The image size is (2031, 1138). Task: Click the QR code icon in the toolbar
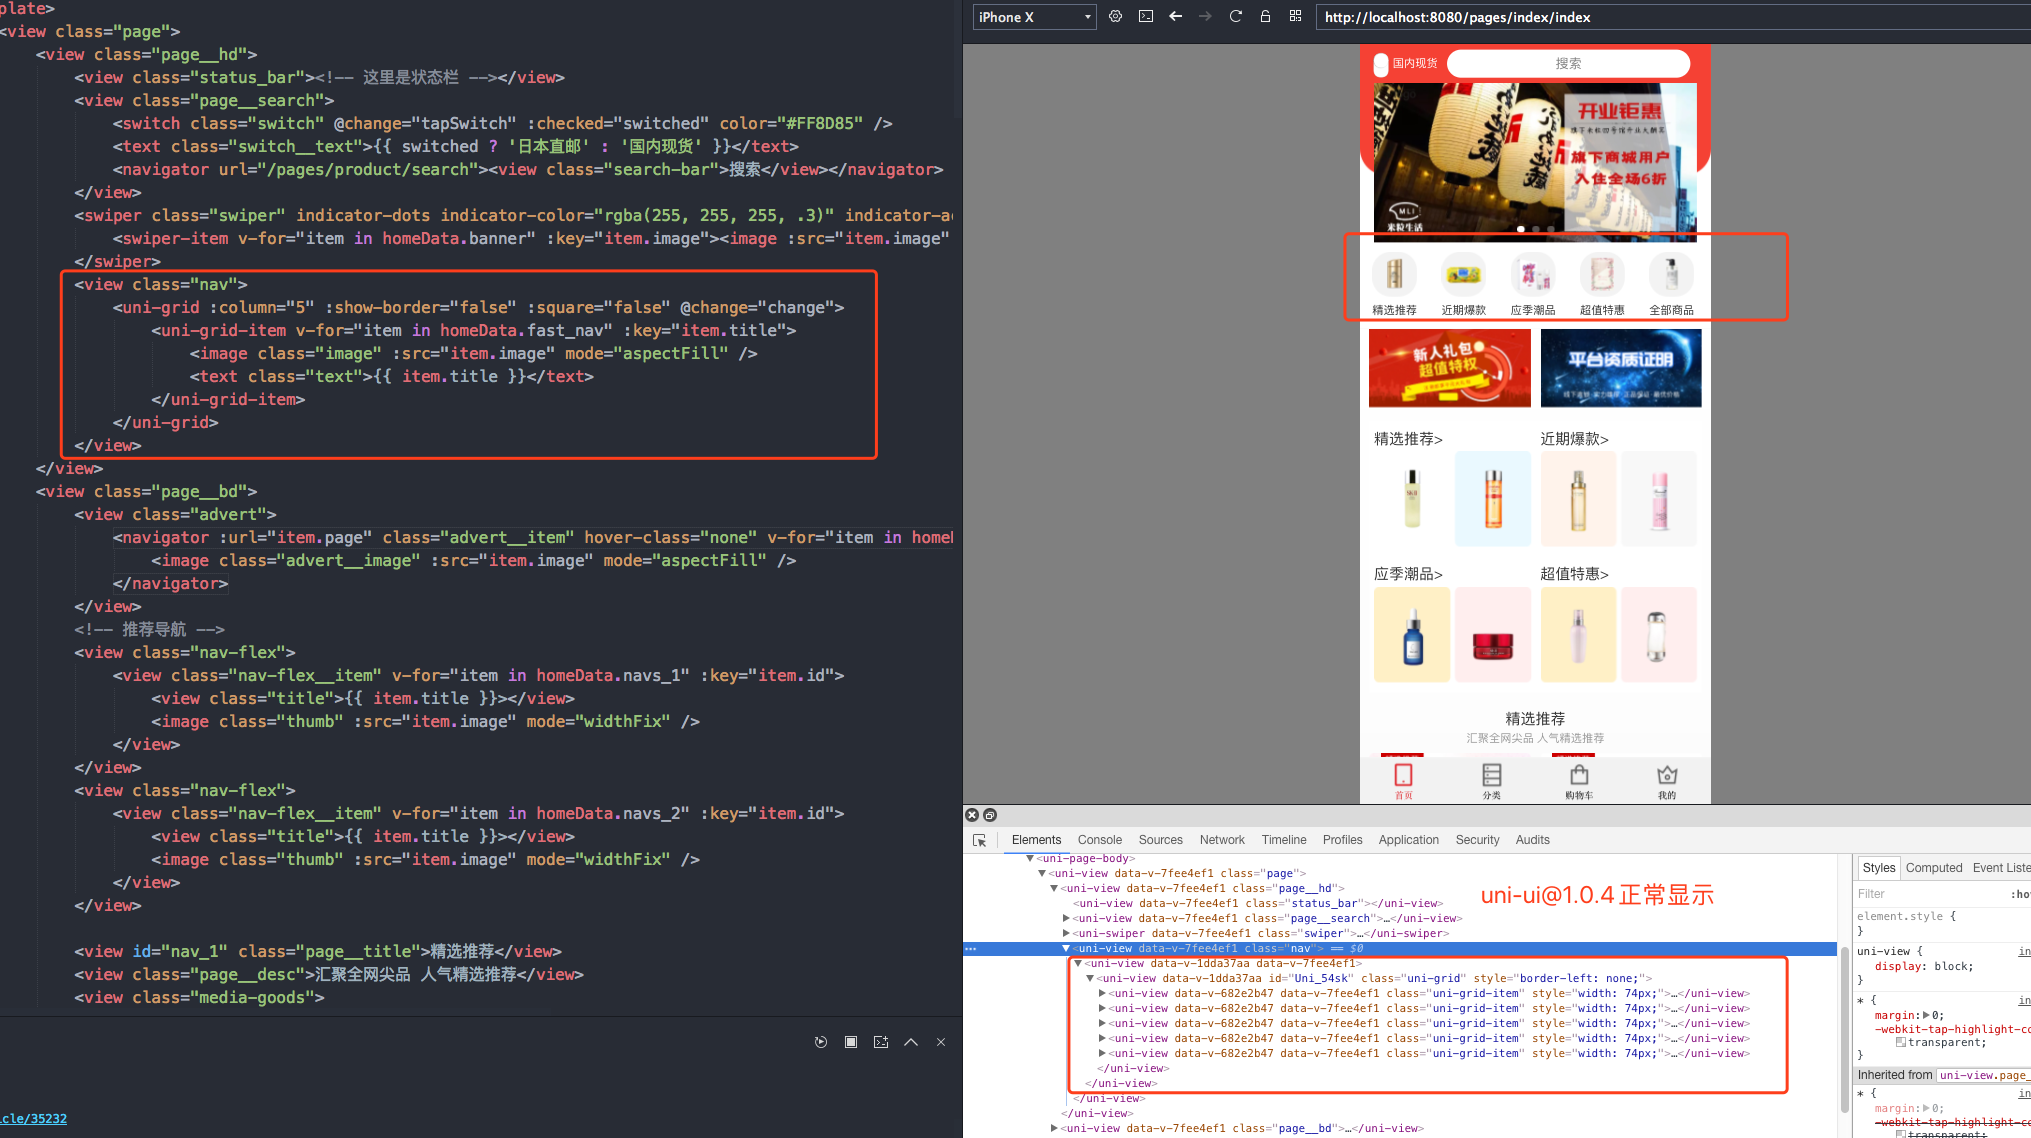point(1295,16)
